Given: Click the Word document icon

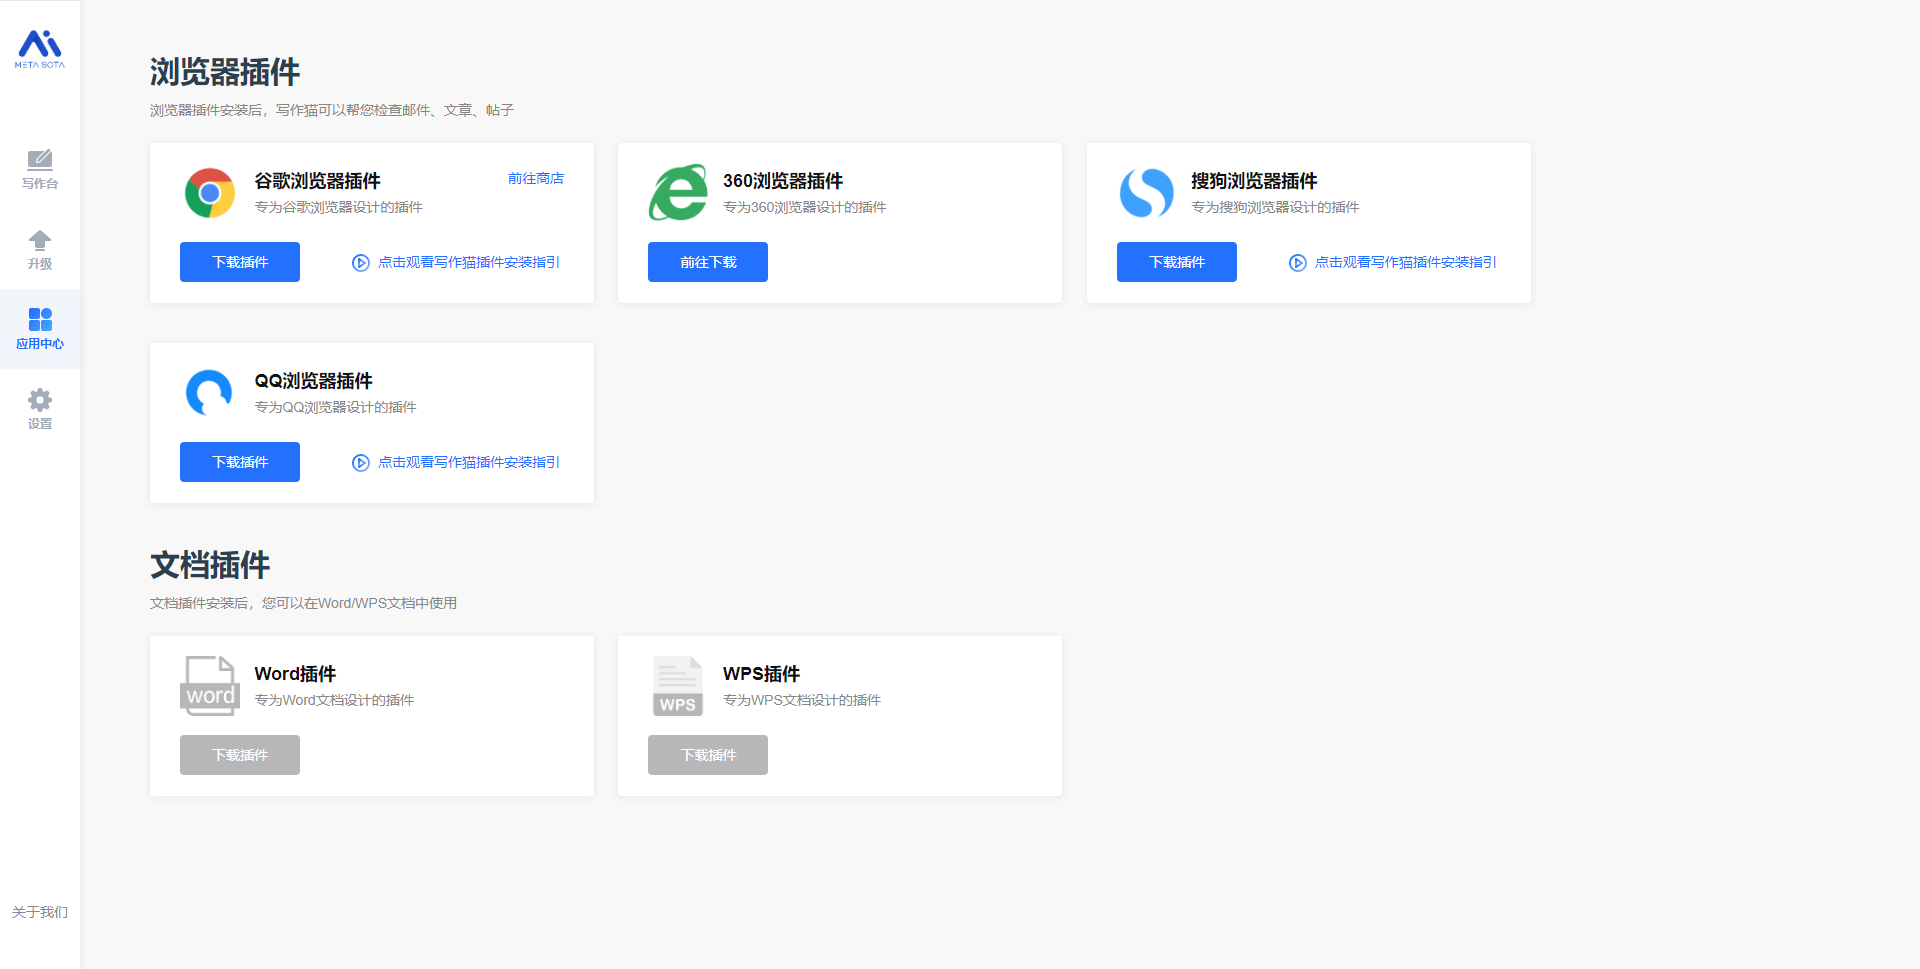Looking at the screenshot, I should pyautogui.click(x=210, y=686).
